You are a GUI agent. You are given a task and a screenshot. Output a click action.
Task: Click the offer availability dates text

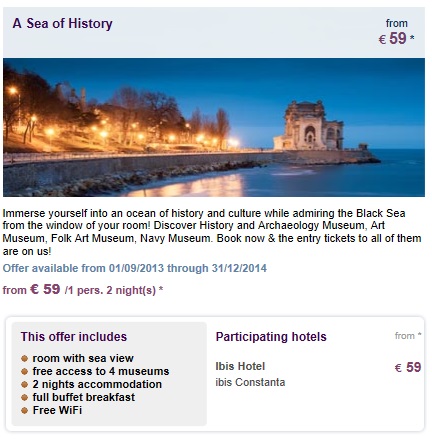[135, 268]
